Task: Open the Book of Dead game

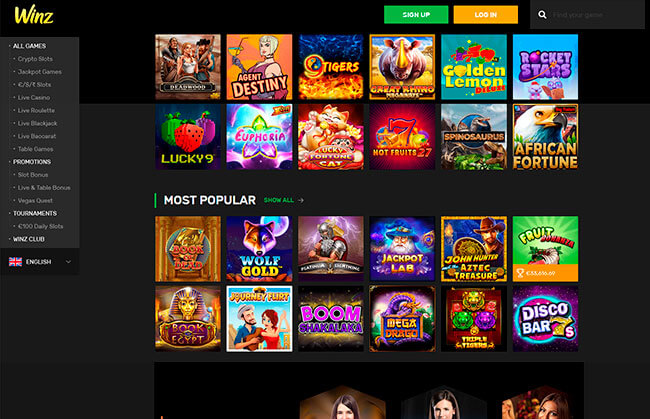Action: pyautogui.click(x=188, y=249)
